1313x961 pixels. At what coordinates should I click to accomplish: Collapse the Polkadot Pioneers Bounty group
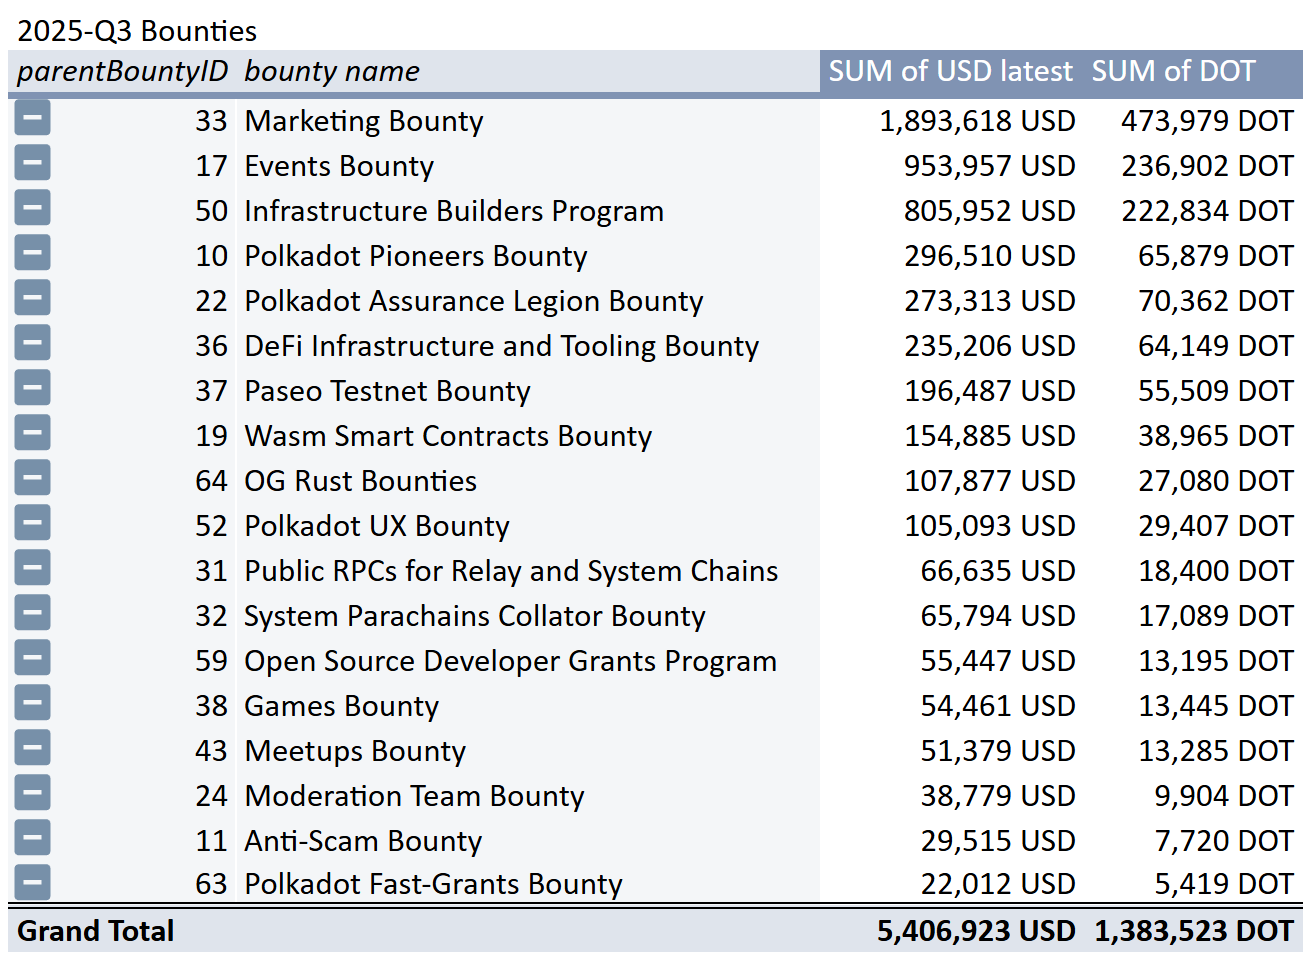(32, 252)
